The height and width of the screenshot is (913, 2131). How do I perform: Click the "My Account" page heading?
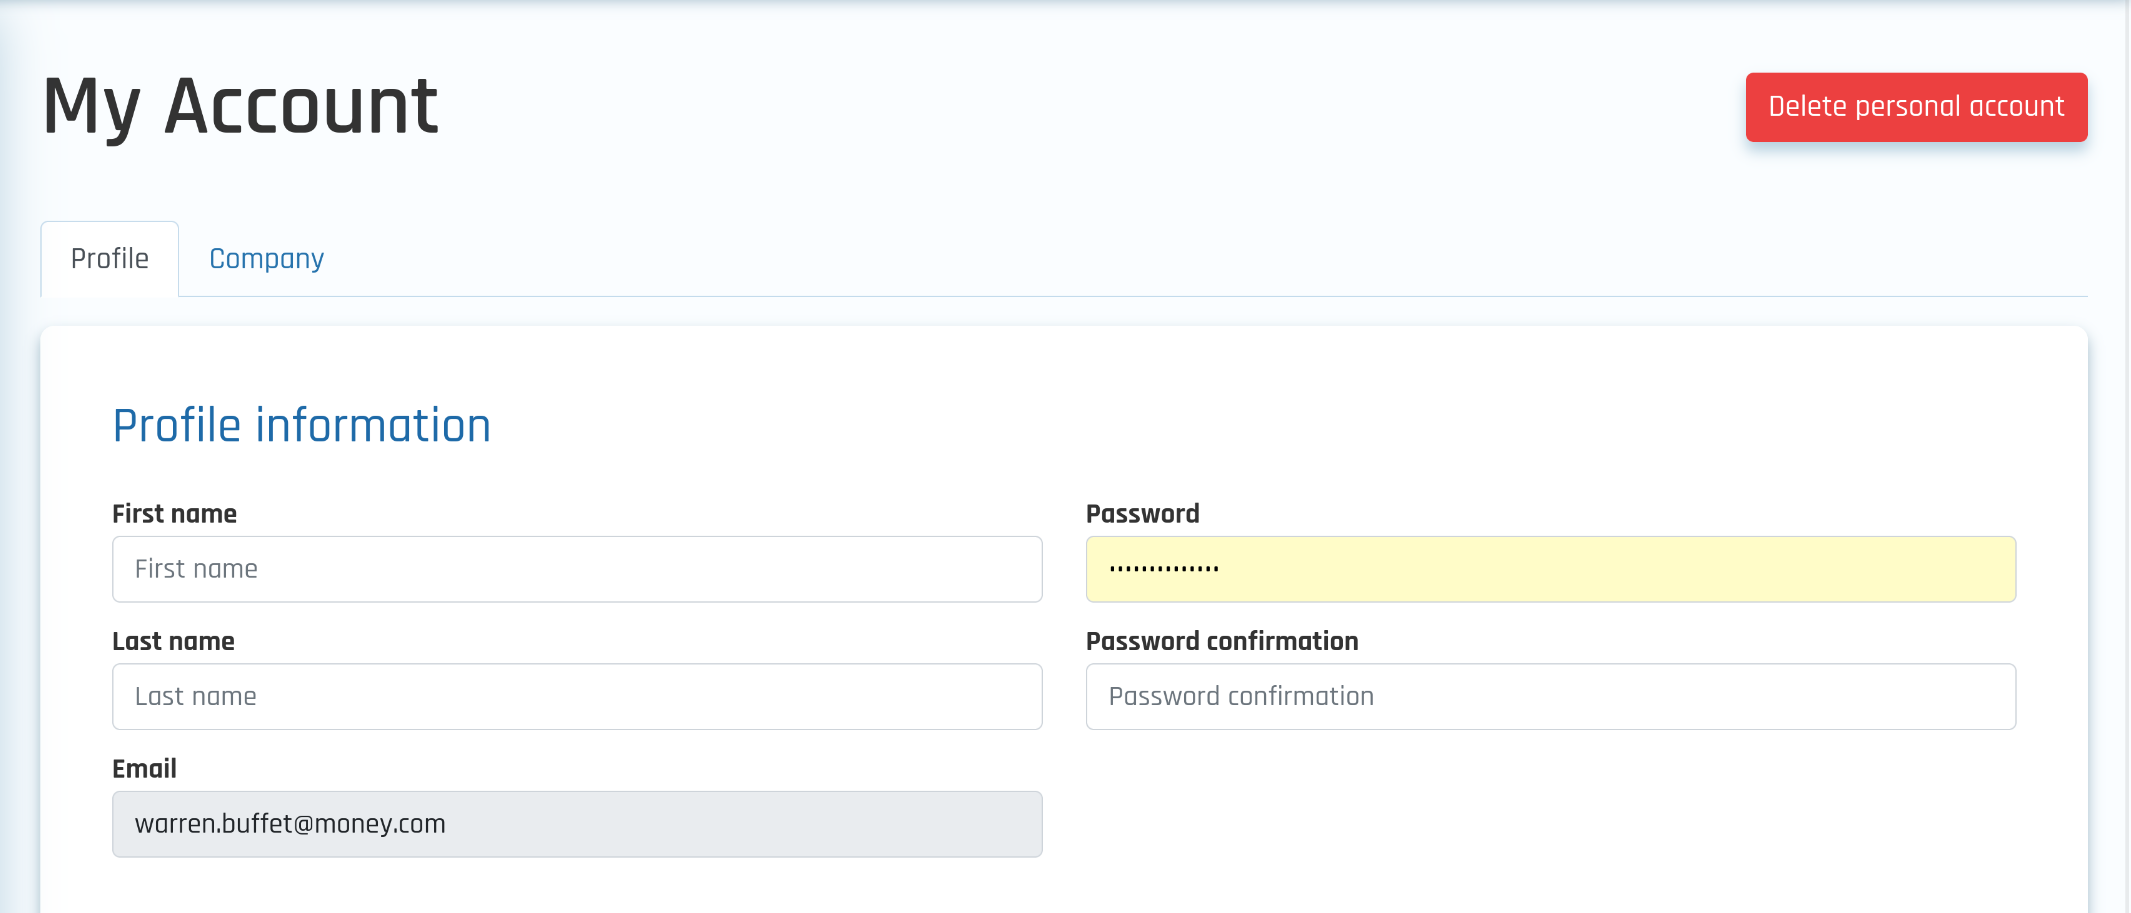coord(240,106)
